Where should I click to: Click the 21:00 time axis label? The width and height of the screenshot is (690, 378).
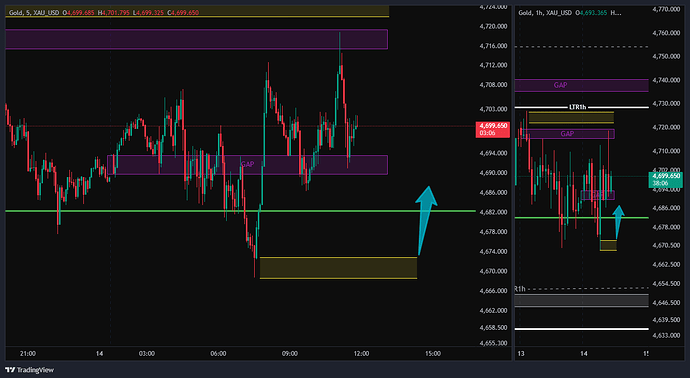pyautogui.click(x=28, y=353)
